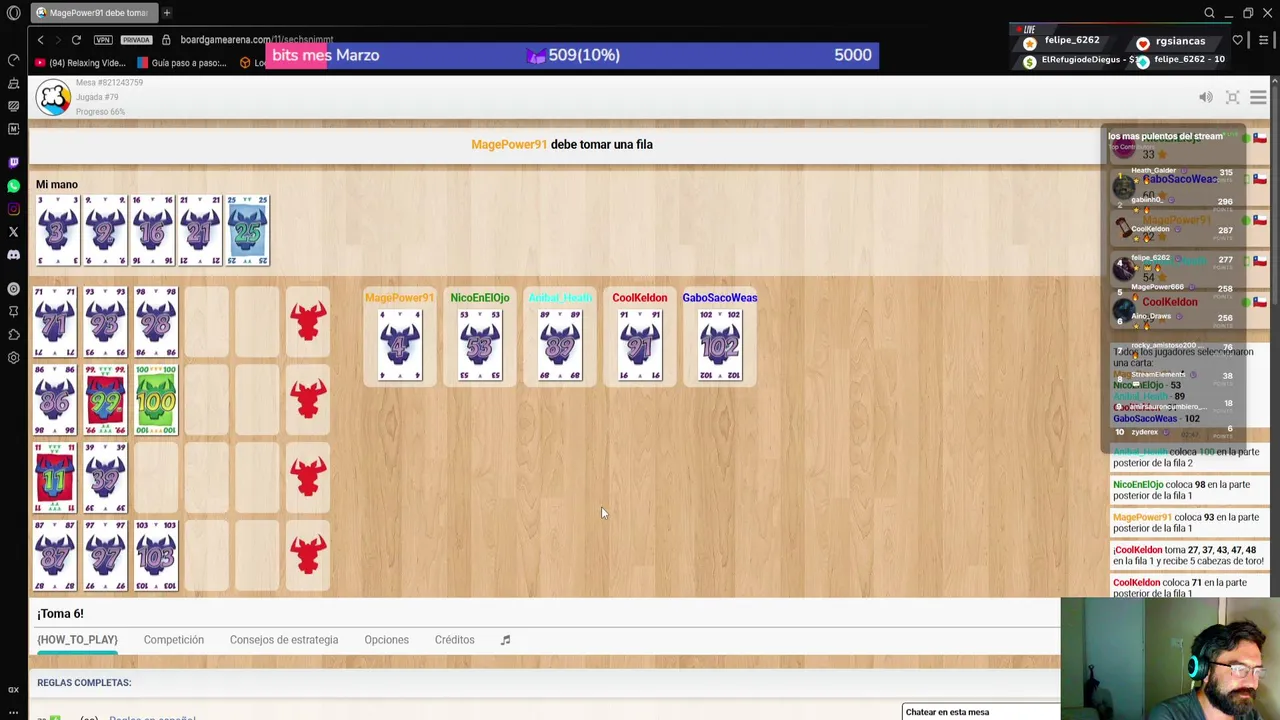
Task: Open Discord in the sidebar
Action: pos(13,255)
